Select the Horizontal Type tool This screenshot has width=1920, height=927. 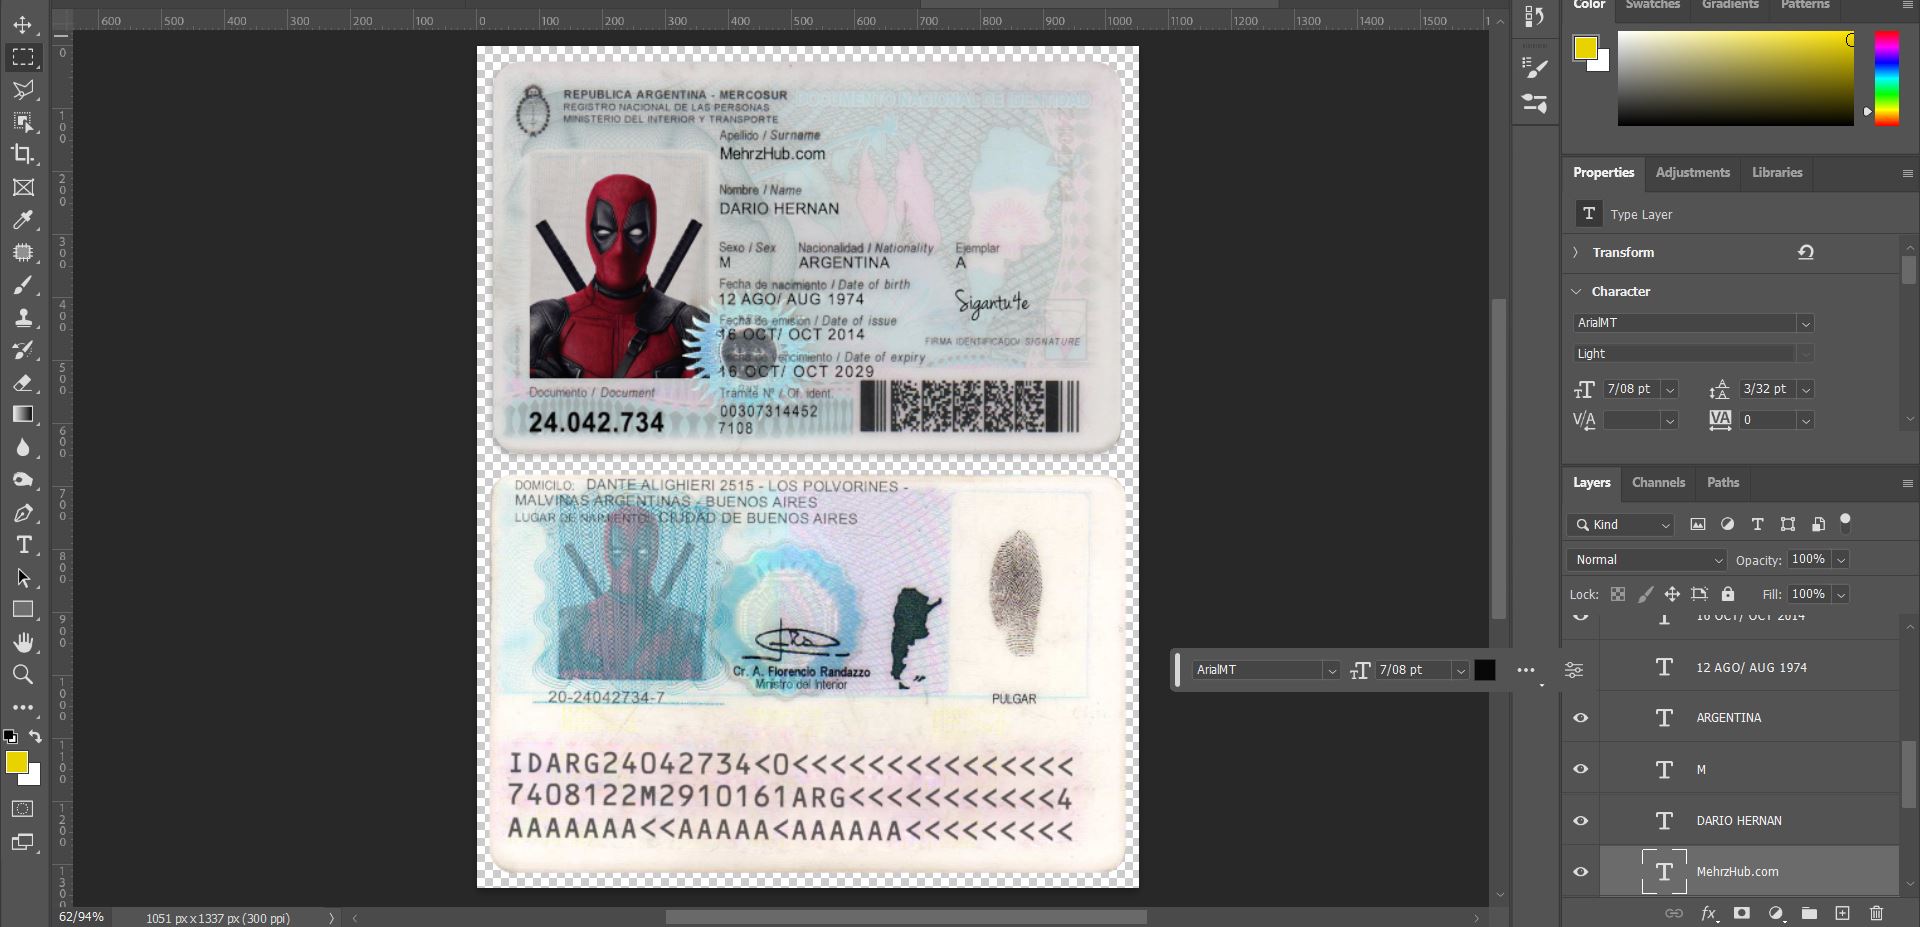point(23,545)
